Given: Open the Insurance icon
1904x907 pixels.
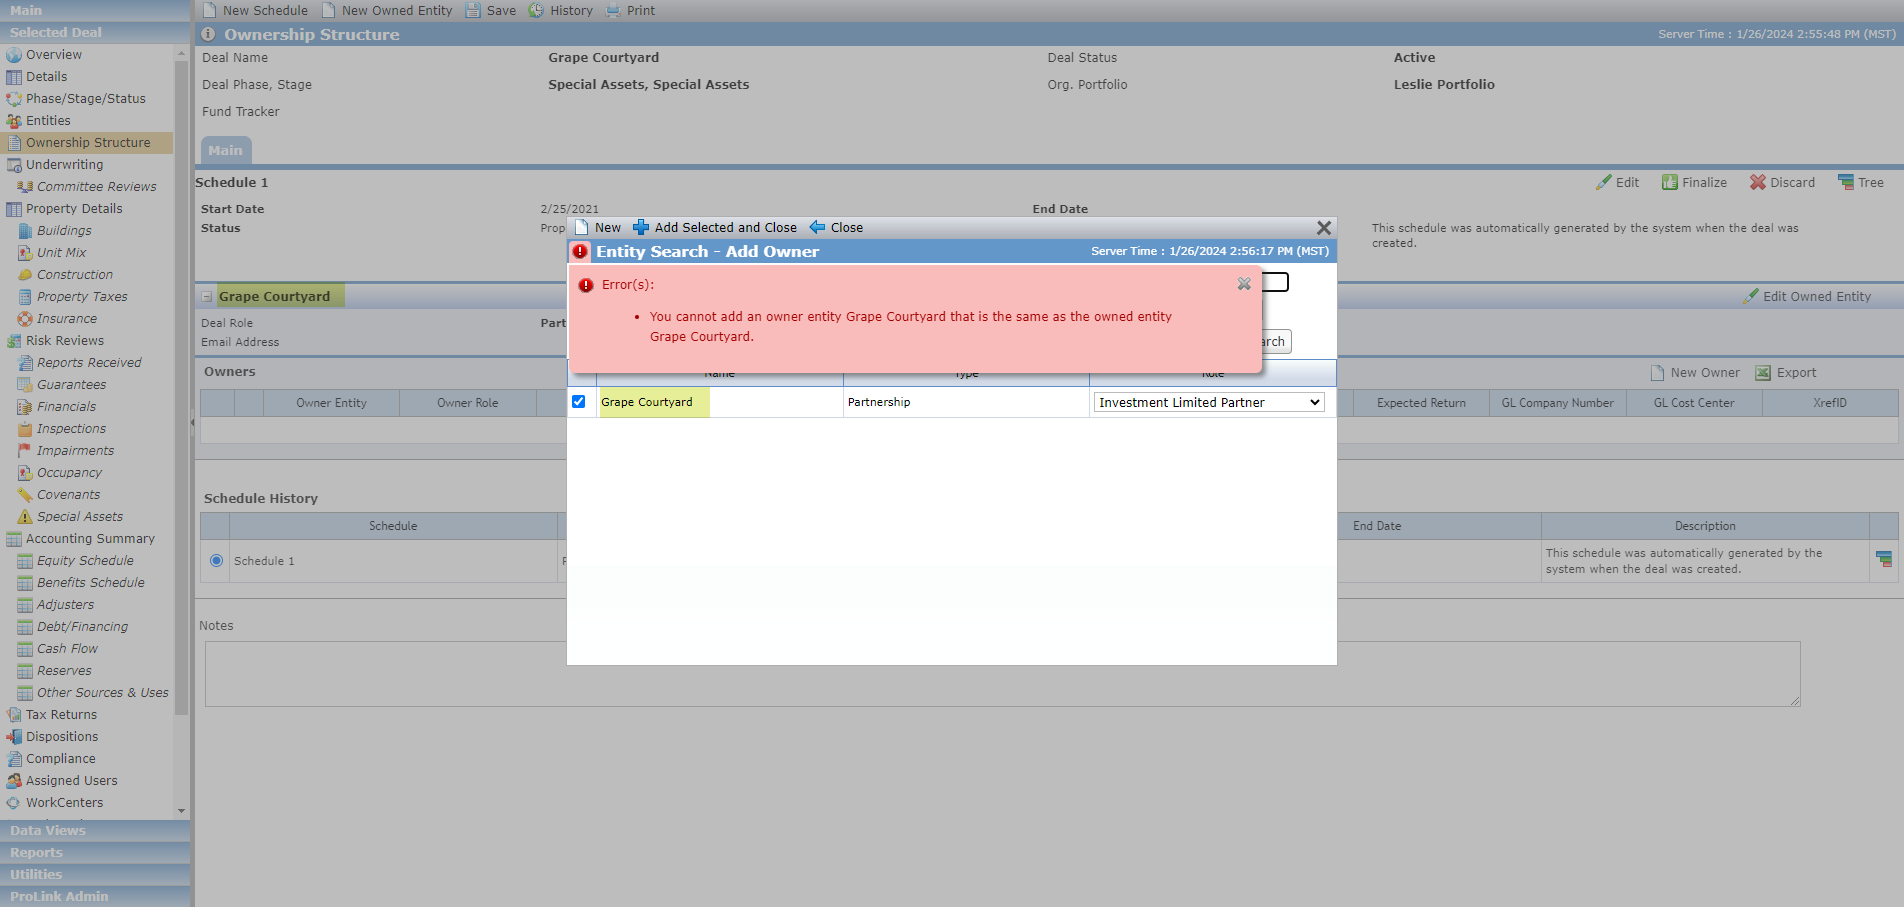Looking at the screenshot, I should point(25,319).
